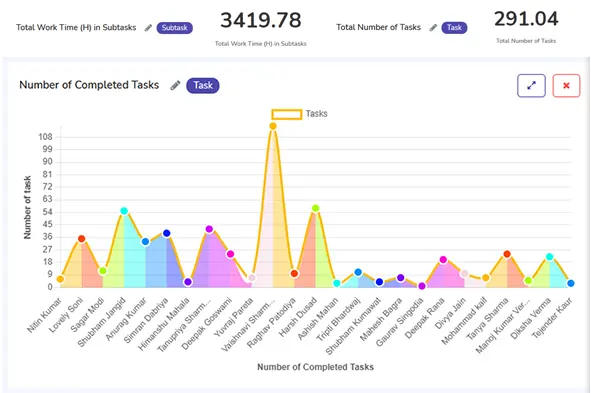591x393 pixels.
Task: Click the Task badge beside Total Number of Tasks
Action: coord(454,27)
